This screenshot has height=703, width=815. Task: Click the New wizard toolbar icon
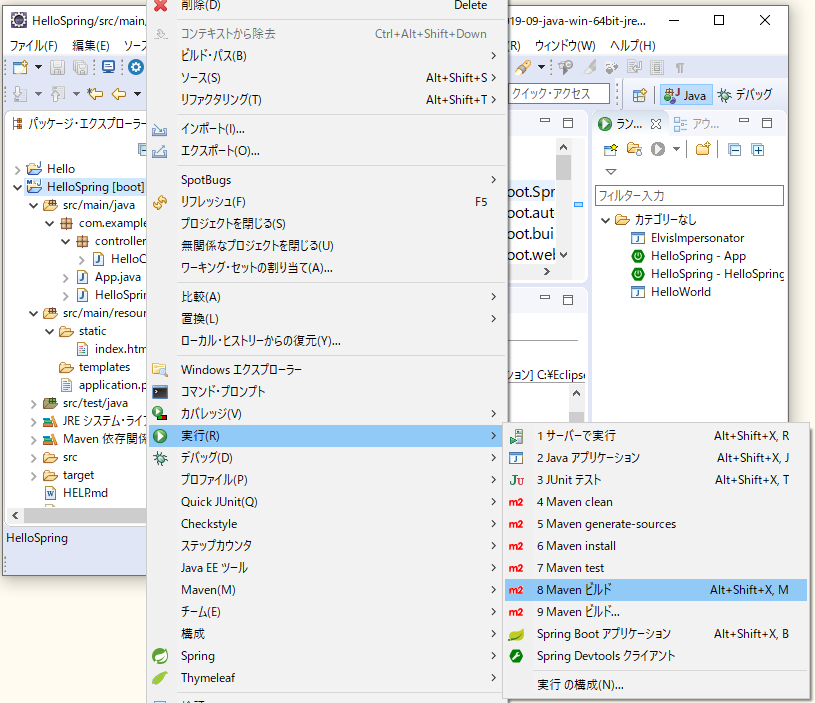click(x=18, y=67)
